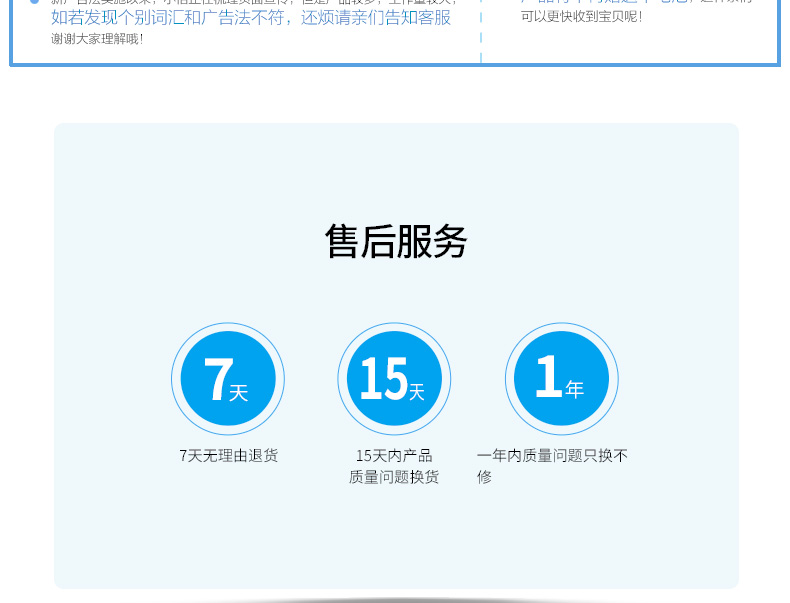Click the blue 7天 circle icon
This screenshot has height=603, width=790.
(228, 379)
